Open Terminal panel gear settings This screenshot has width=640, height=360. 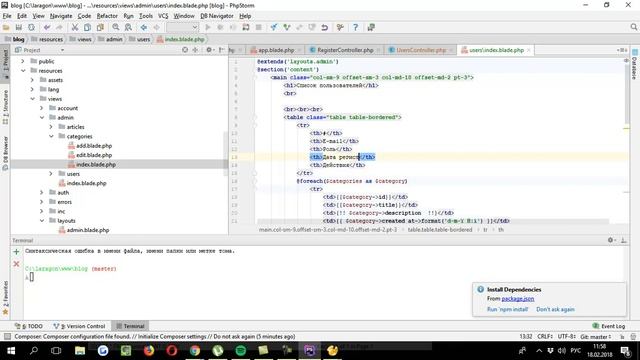(611, 240)
